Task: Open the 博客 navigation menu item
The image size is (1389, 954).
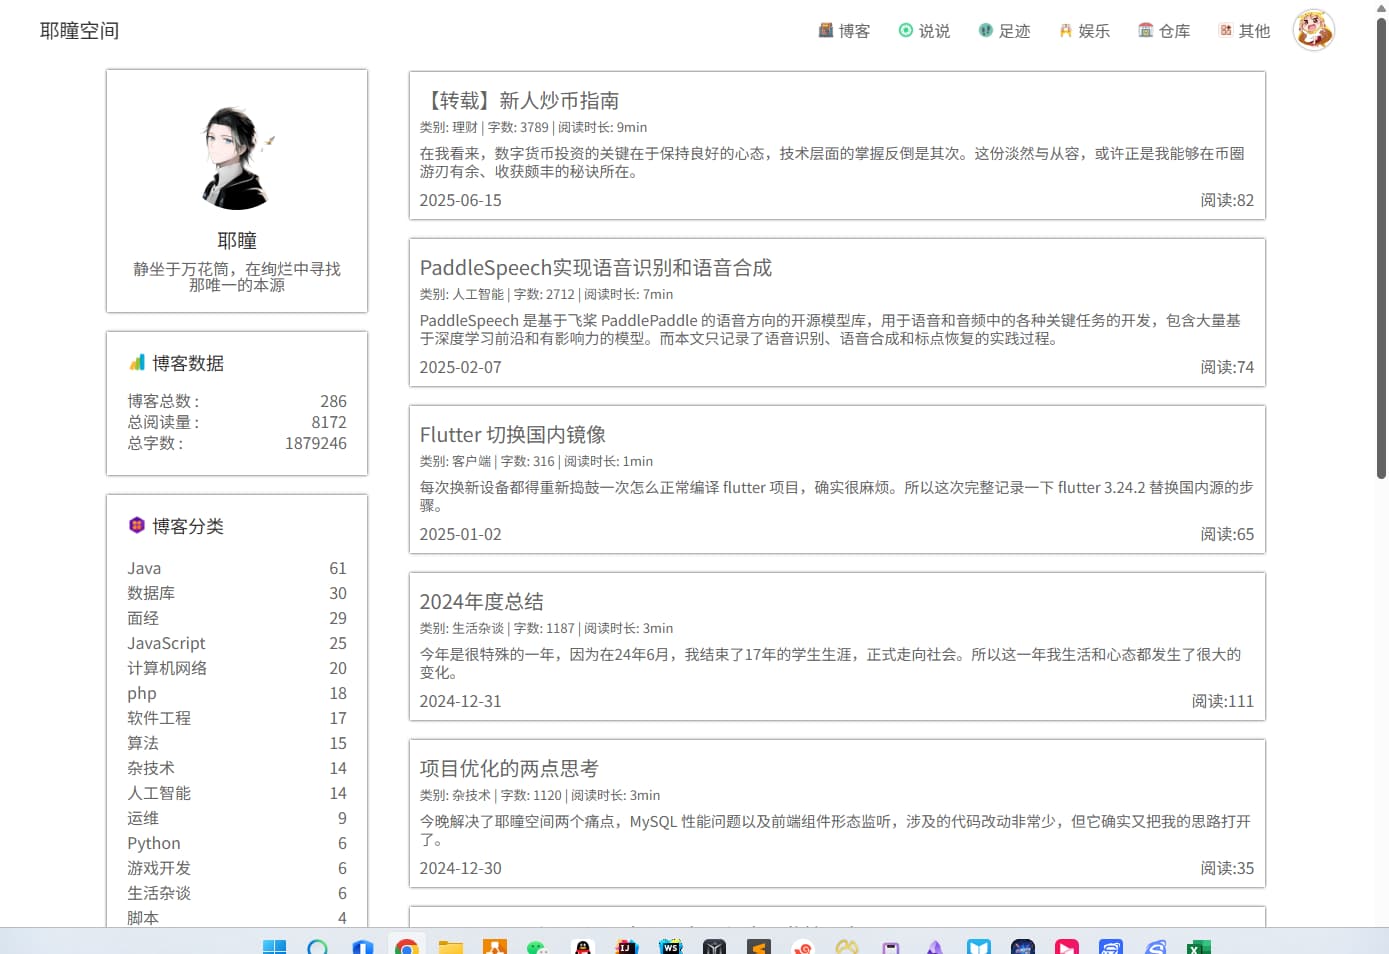Action: point(844,31)
